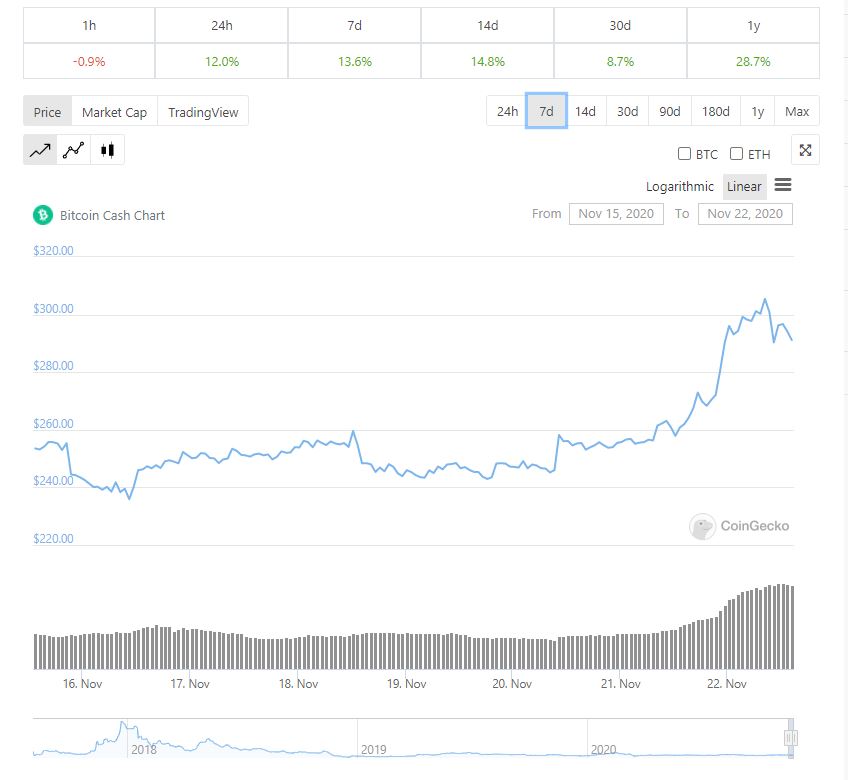
Task: Click the 14d column header in table
Action: coord(487,25)
